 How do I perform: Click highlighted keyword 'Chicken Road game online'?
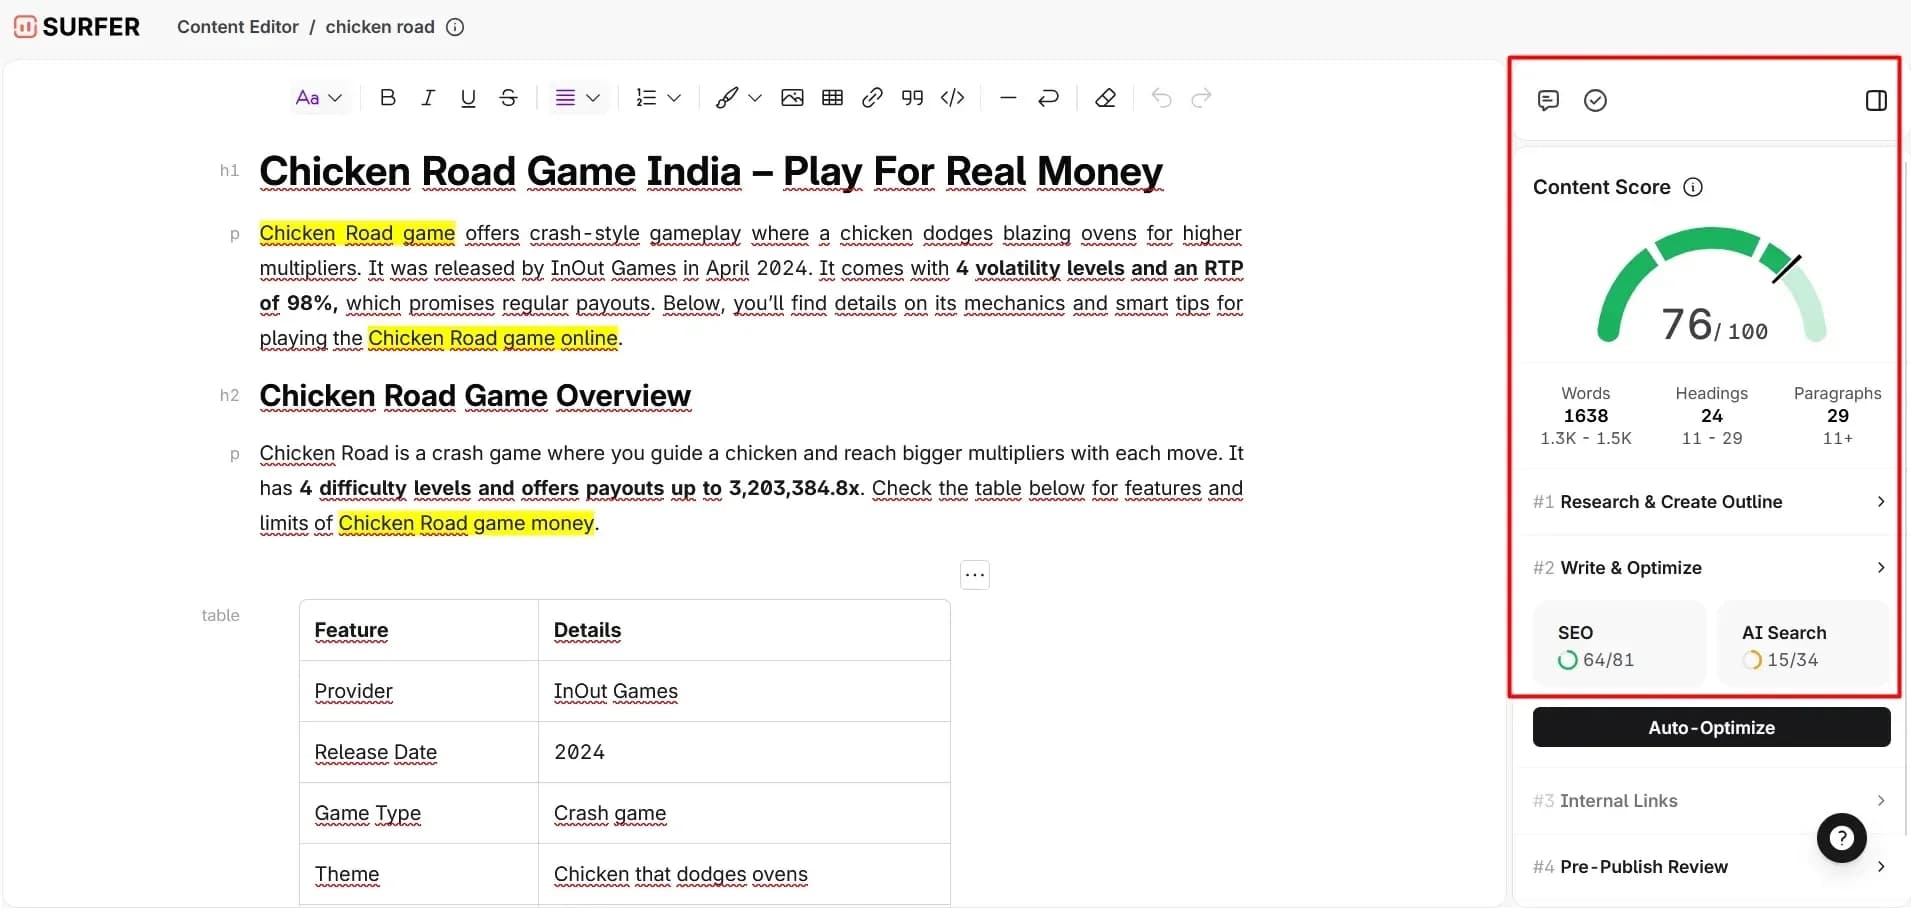(x=493, y=338)
